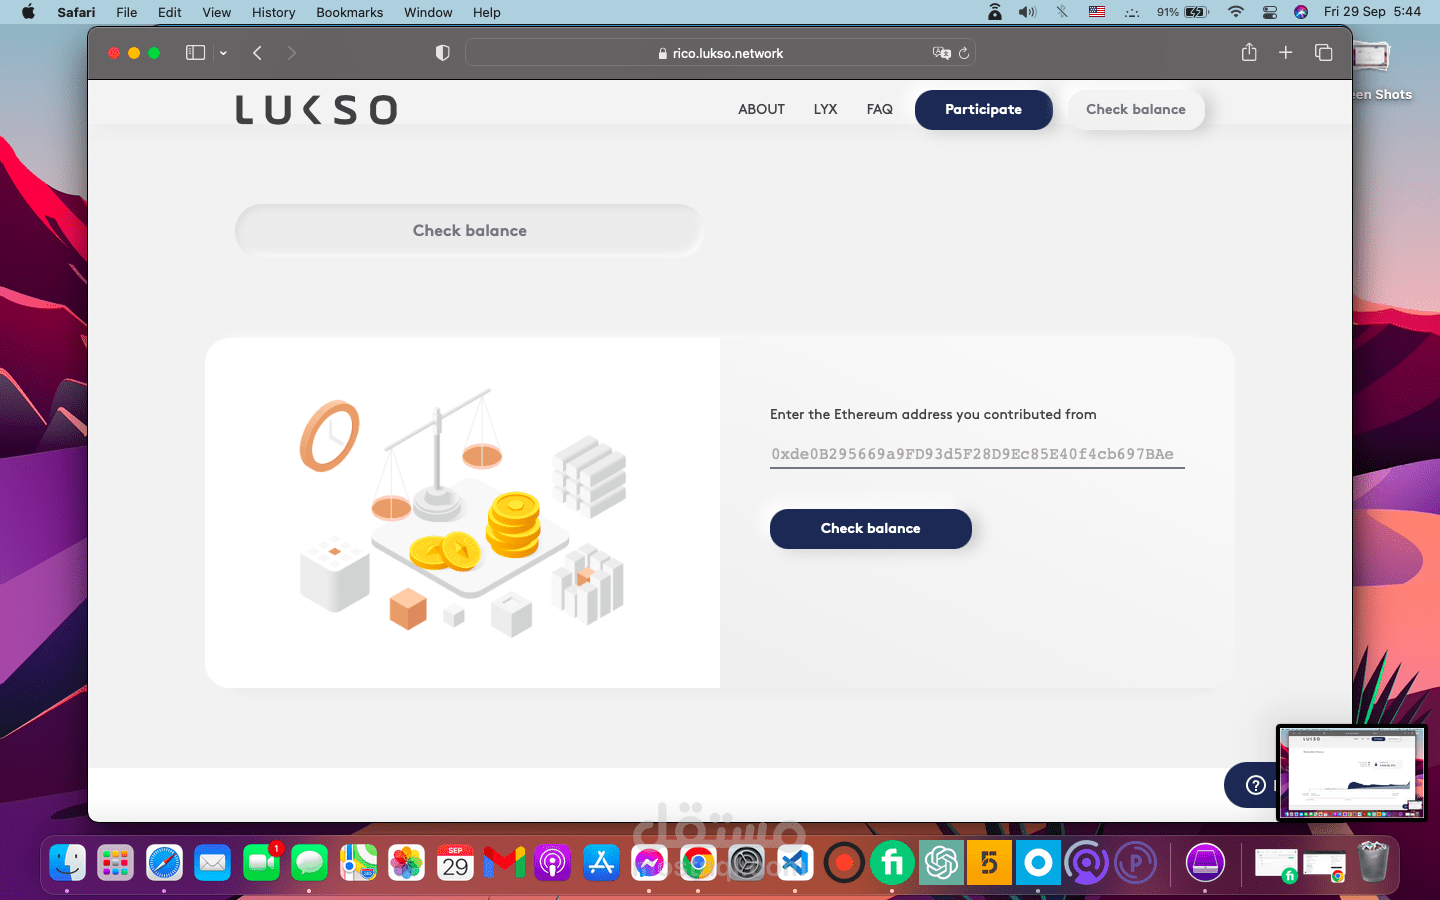The width and height of the screenshot is (1440, 900).
Task: Open the Help menu
Action: coord(487,12)
